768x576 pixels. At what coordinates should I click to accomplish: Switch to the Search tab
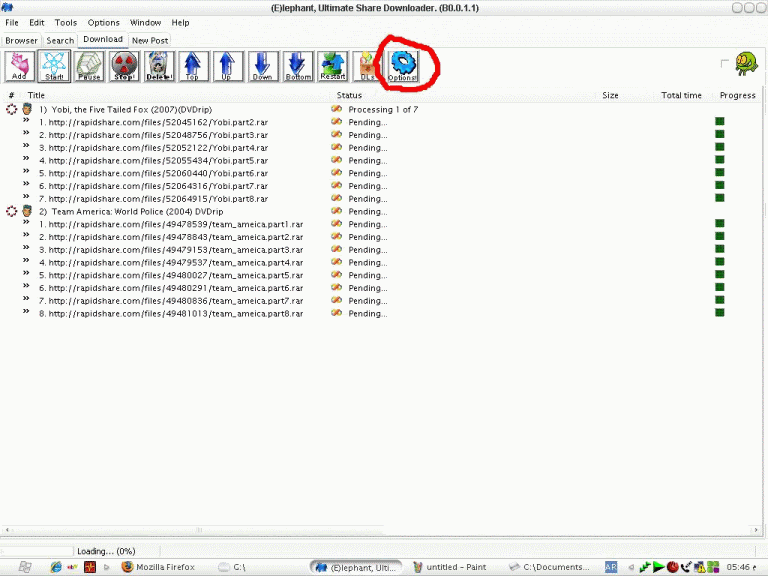coord(60,40)
